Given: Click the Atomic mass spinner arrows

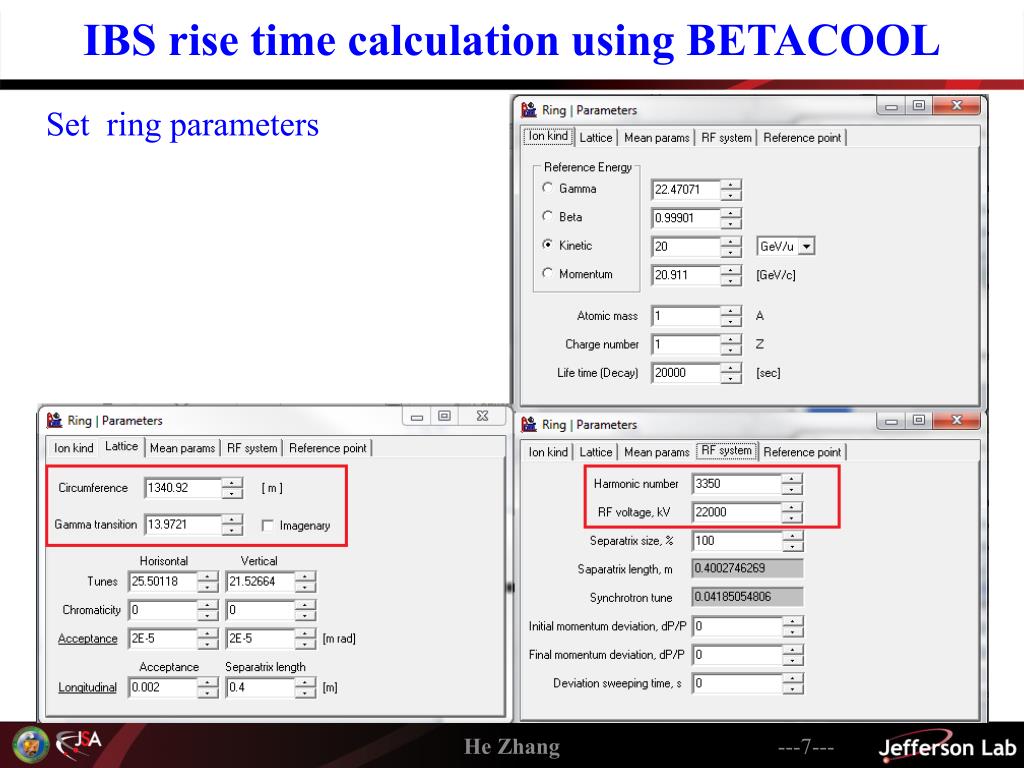Looking at the screenshot, I should [731, 316].
